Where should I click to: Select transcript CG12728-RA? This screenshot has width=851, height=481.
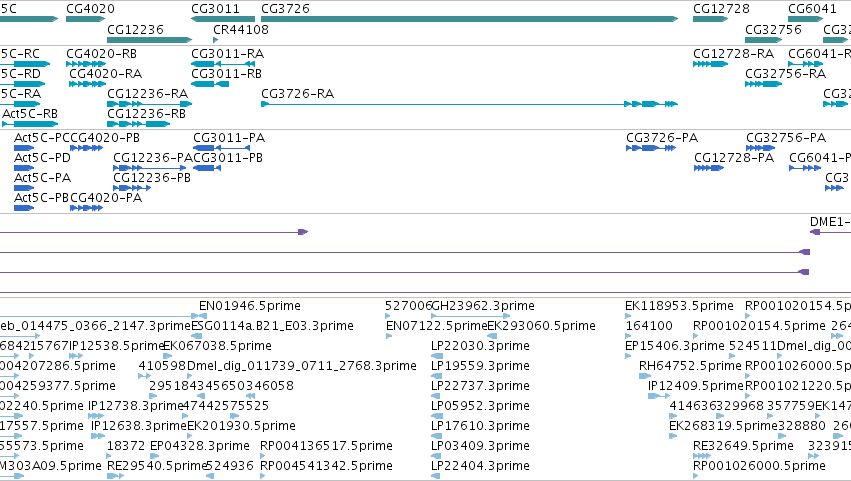click(733, 54)
